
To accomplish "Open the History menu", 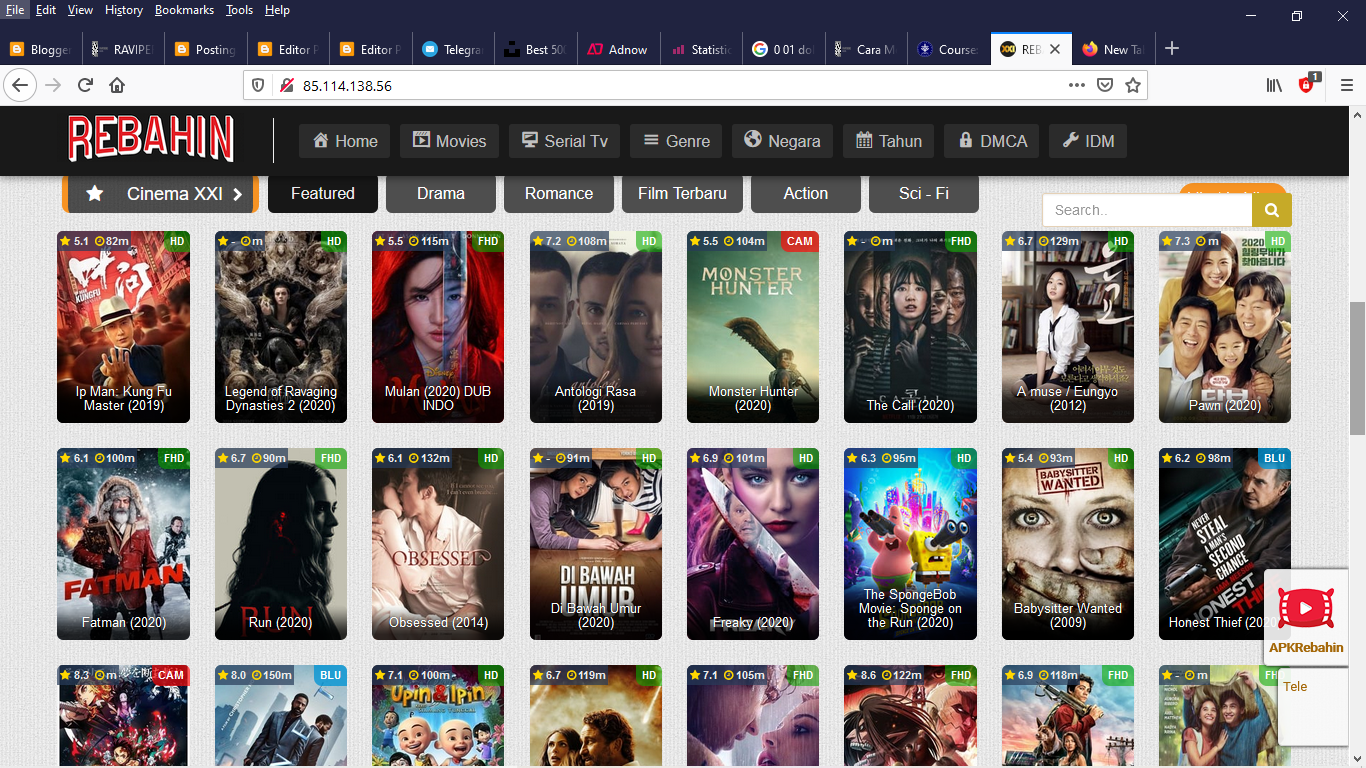I will (124, 10).
